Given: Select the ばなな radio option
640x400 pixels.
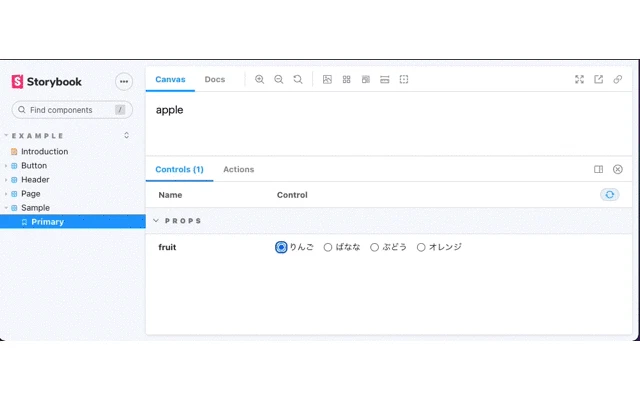Looking at the screenshot, I should click(328, 247).
